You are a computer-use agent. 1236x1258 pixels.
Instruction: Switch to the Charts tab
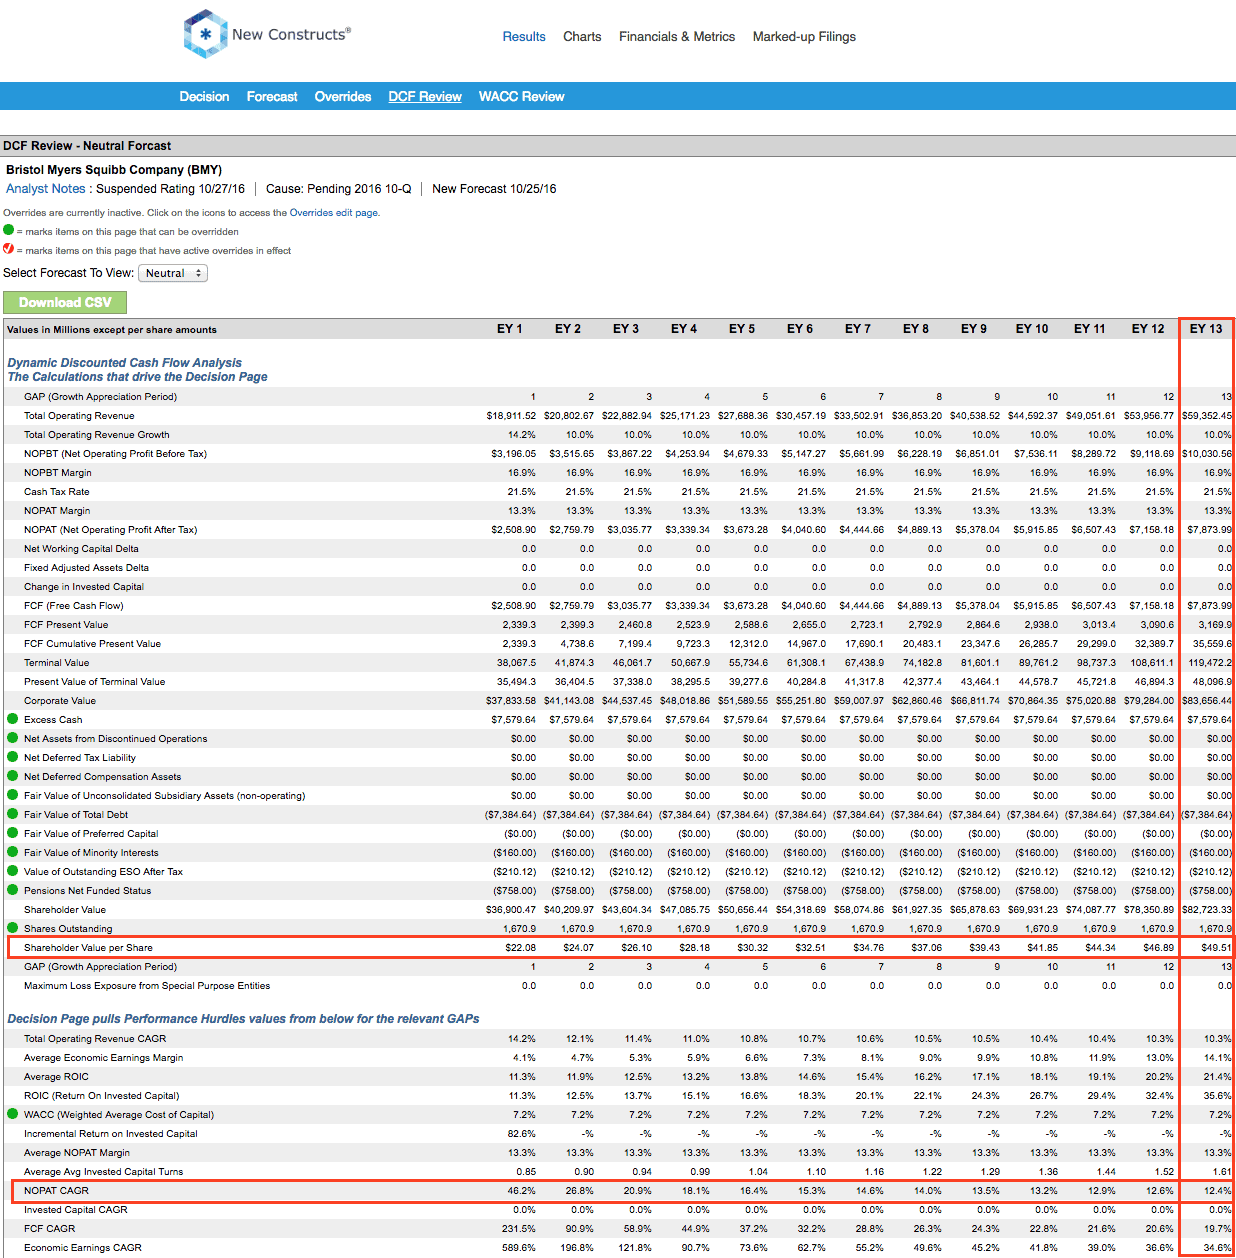(x=582, y=37)
